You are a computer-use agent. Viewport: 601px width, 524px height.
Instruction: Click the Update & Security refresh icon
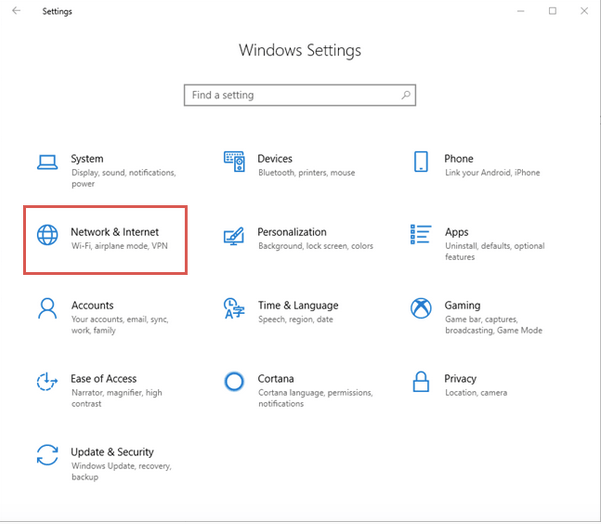click(x=47, y=455)
